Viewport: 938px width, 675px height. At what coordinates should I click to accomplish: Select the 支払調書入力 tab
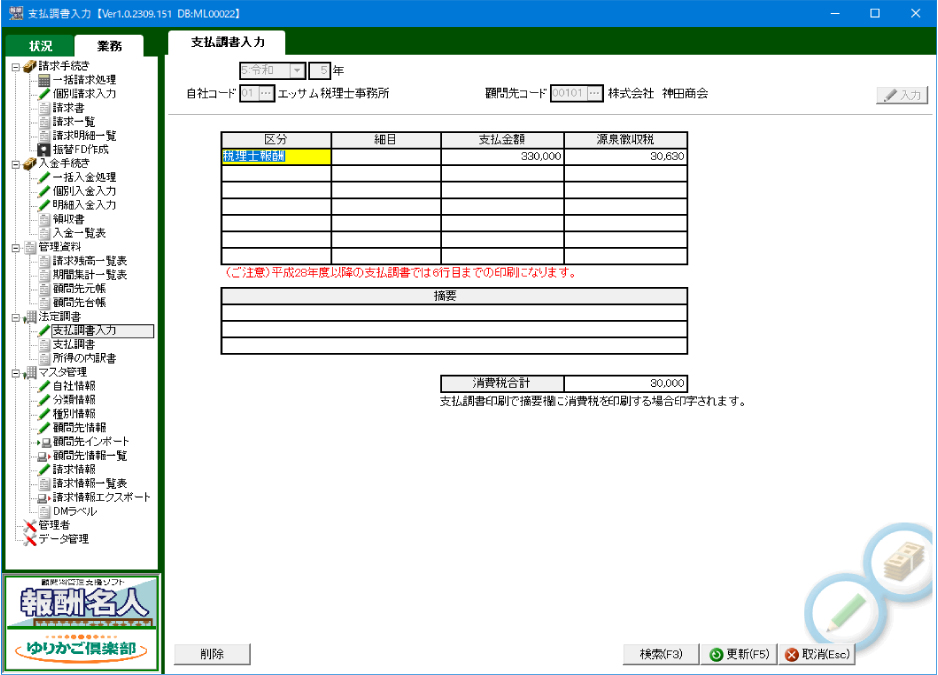click(227, 42)
